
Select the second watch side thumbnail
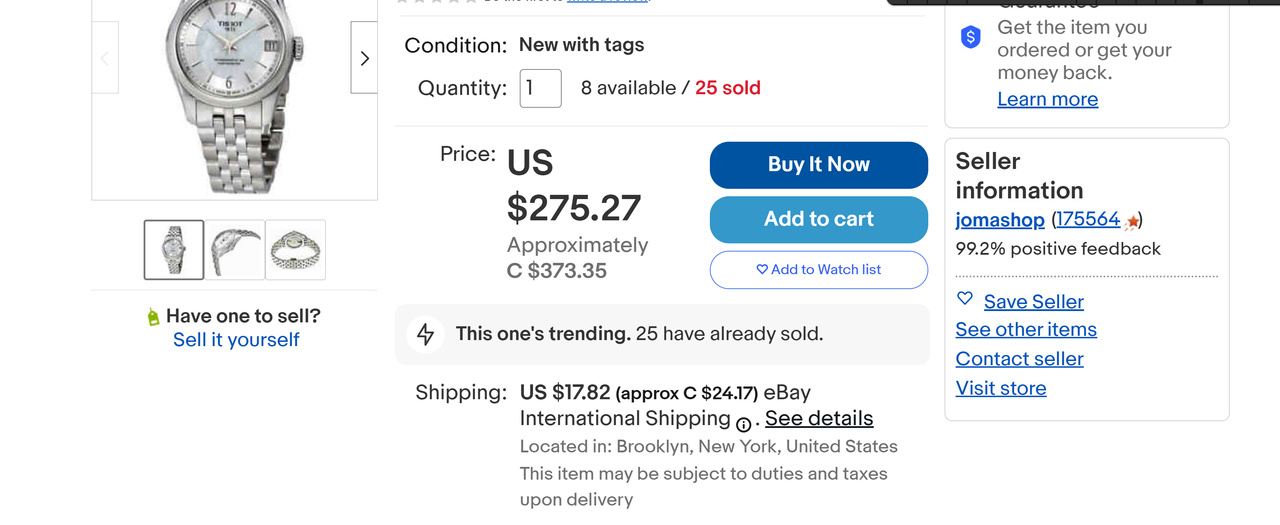(235, 250)
